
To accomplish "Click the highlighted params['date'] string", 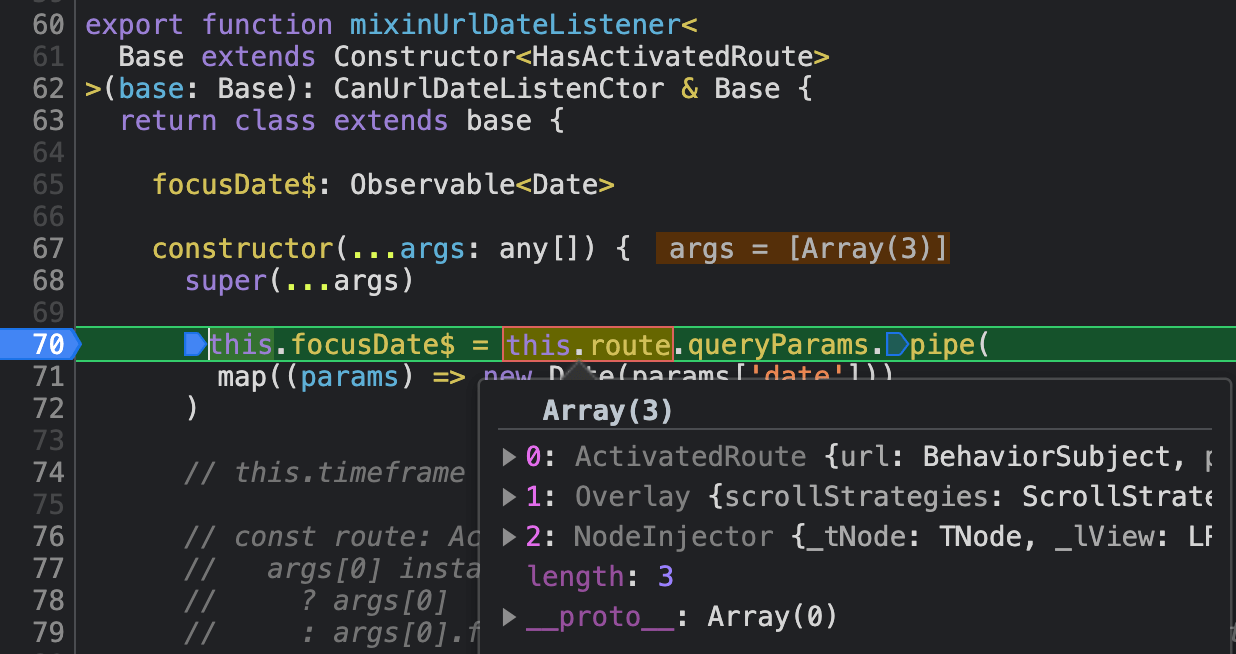I will tap(800, 376).
